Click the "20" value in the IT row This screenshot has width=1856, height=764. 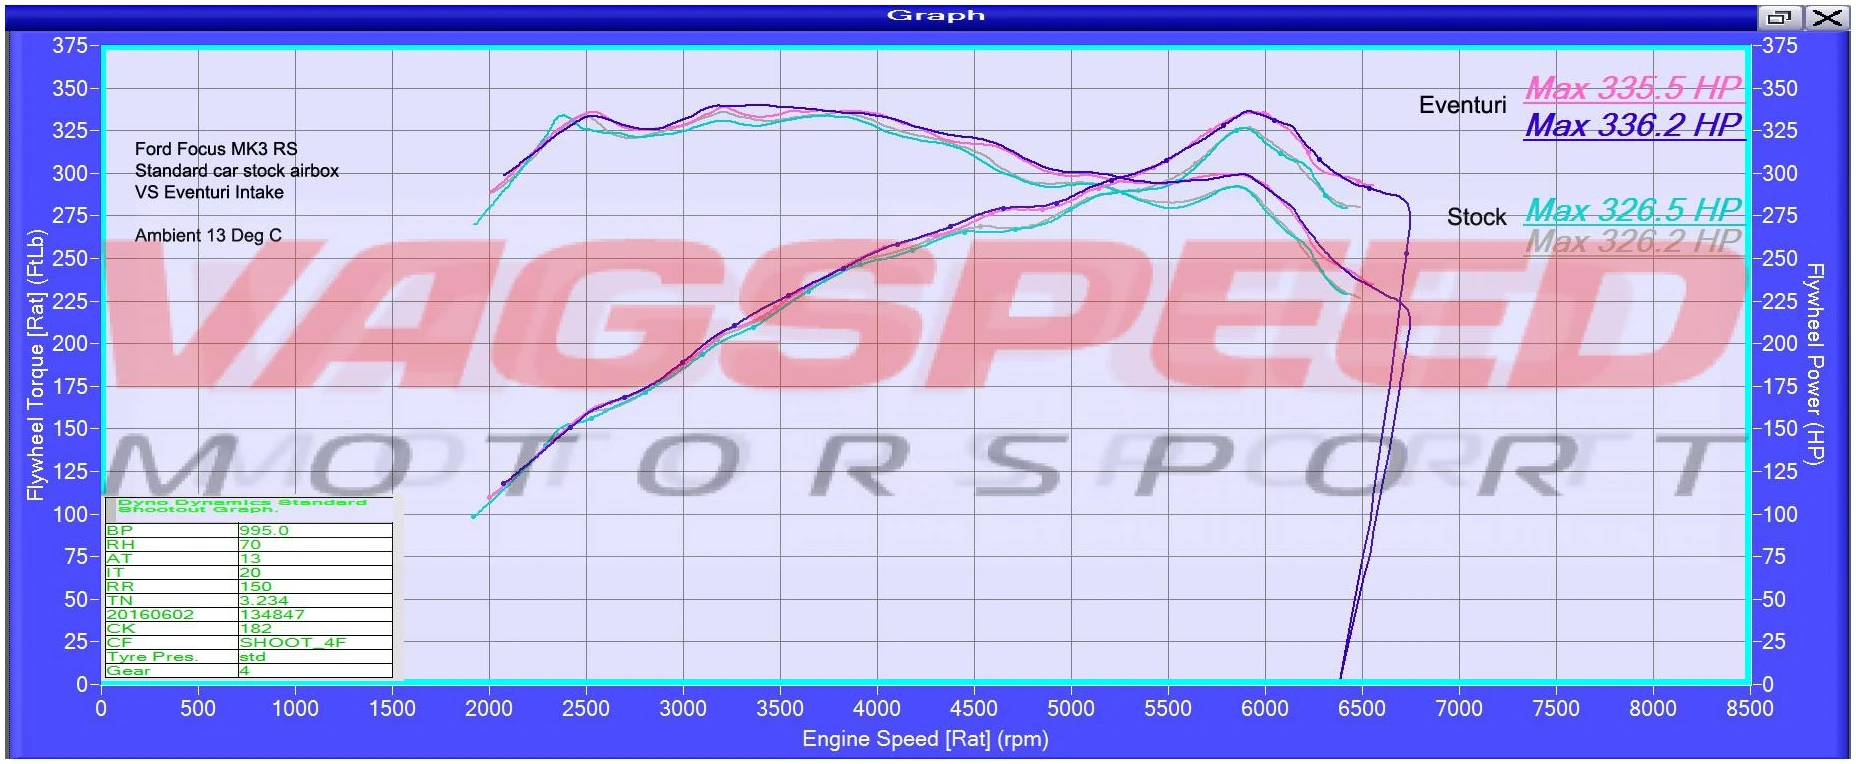(x=250, y=573)
